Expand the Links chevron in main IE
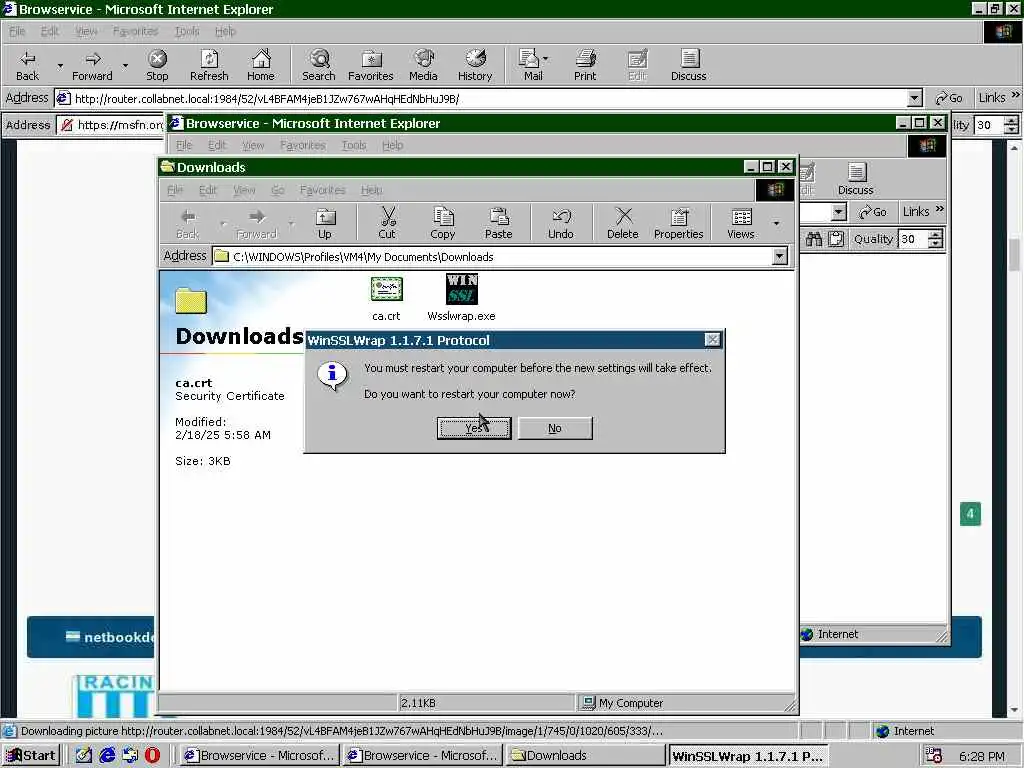This screenshot has width=1024, height=768. [x=1016, y=95]
